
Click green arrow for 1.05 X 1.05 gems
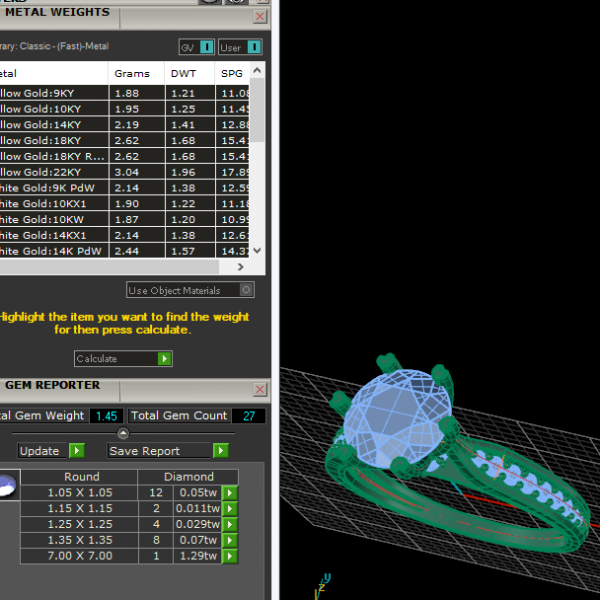pos(230,493)
